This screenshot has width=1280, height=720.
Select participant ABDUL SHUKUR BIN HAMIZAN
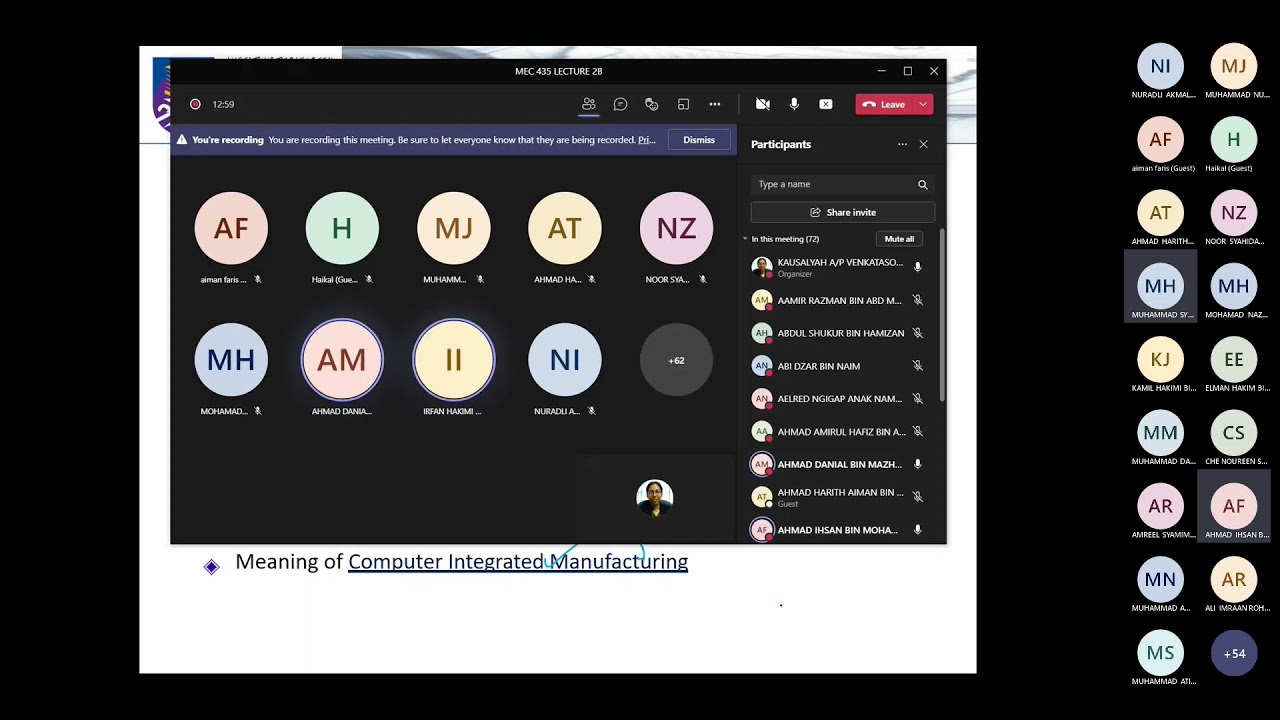click(840, 333)
